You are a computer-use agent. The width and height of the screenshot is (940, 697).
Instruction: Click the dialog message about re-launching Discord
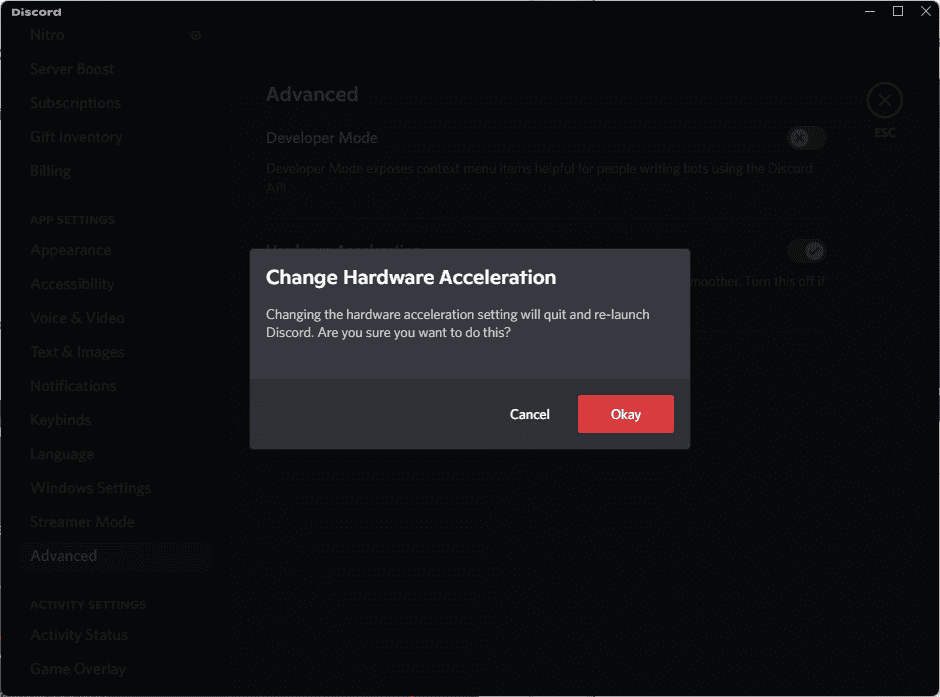[x=457, y=324]
